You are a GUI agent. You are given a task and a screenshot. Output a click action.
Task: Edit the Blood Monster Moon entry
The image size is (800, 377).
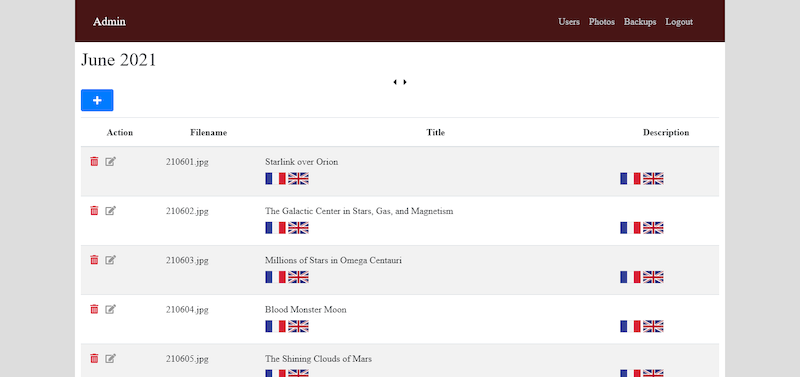click(x=110, y=309)
